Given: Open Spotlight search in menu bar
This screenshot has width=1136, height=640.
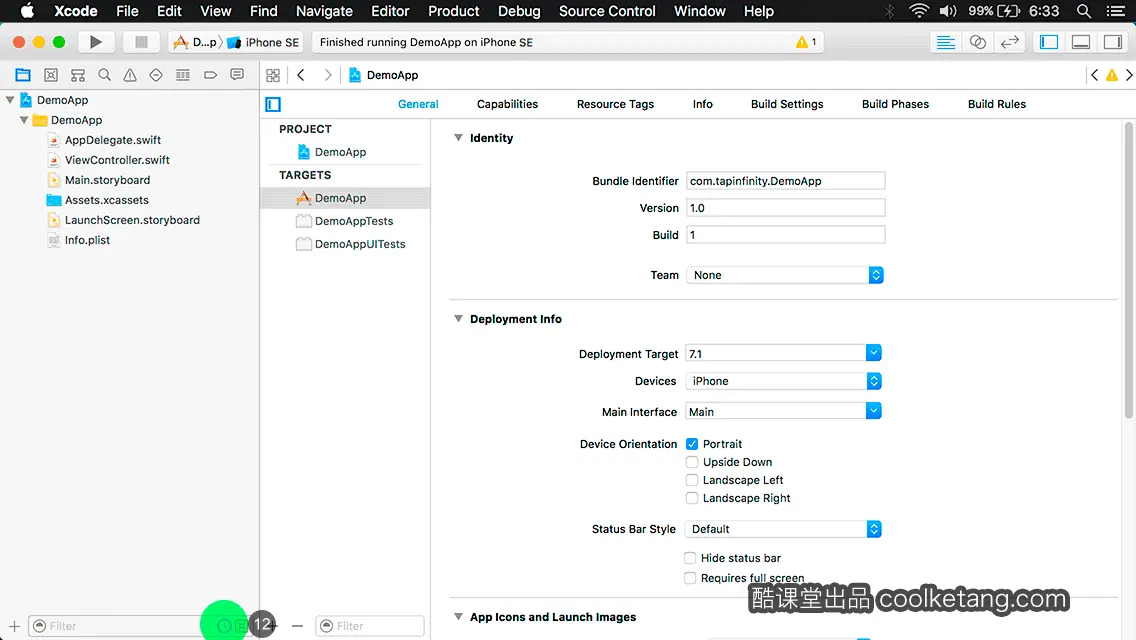Looking at the screenshot, I should (1084, 11).
